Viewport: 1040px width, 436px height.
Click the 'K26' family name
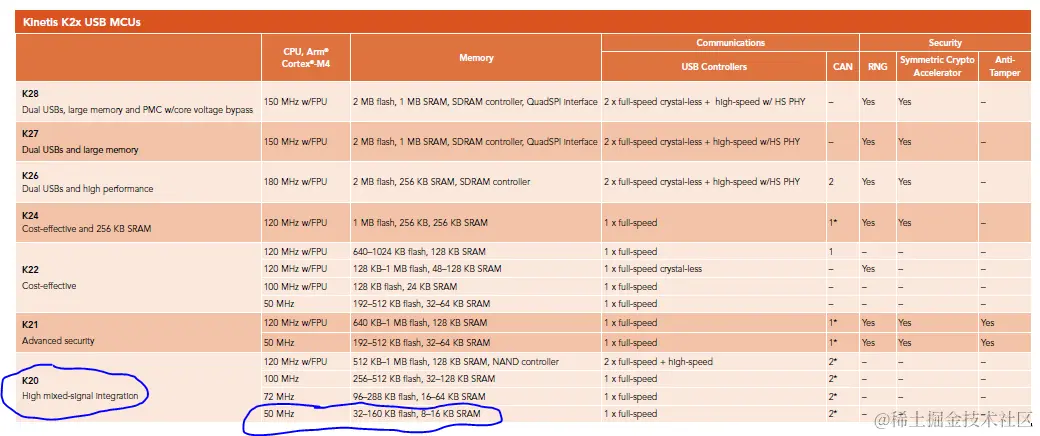click(31, 175)
